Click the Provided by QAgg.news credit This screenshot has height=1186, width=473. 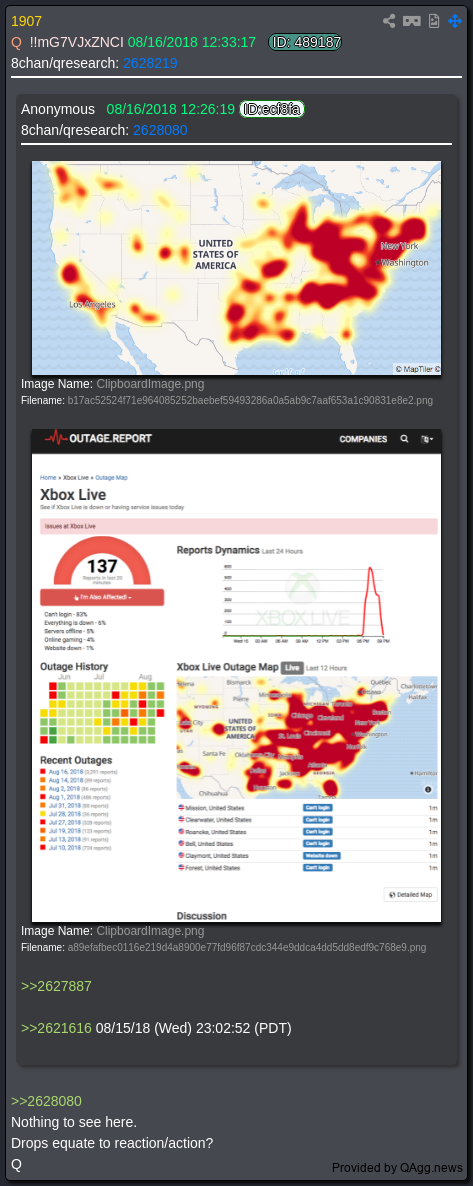coord(397,1168)
